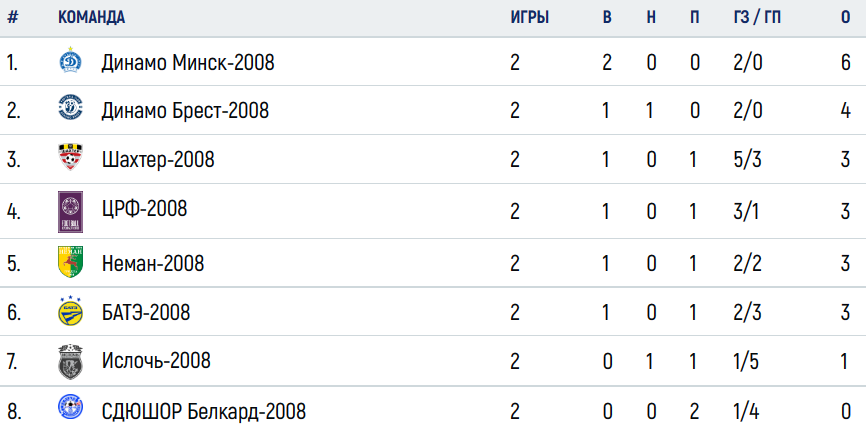
Task: Open the БАТЭ-2008 team link
Action: 146,313
